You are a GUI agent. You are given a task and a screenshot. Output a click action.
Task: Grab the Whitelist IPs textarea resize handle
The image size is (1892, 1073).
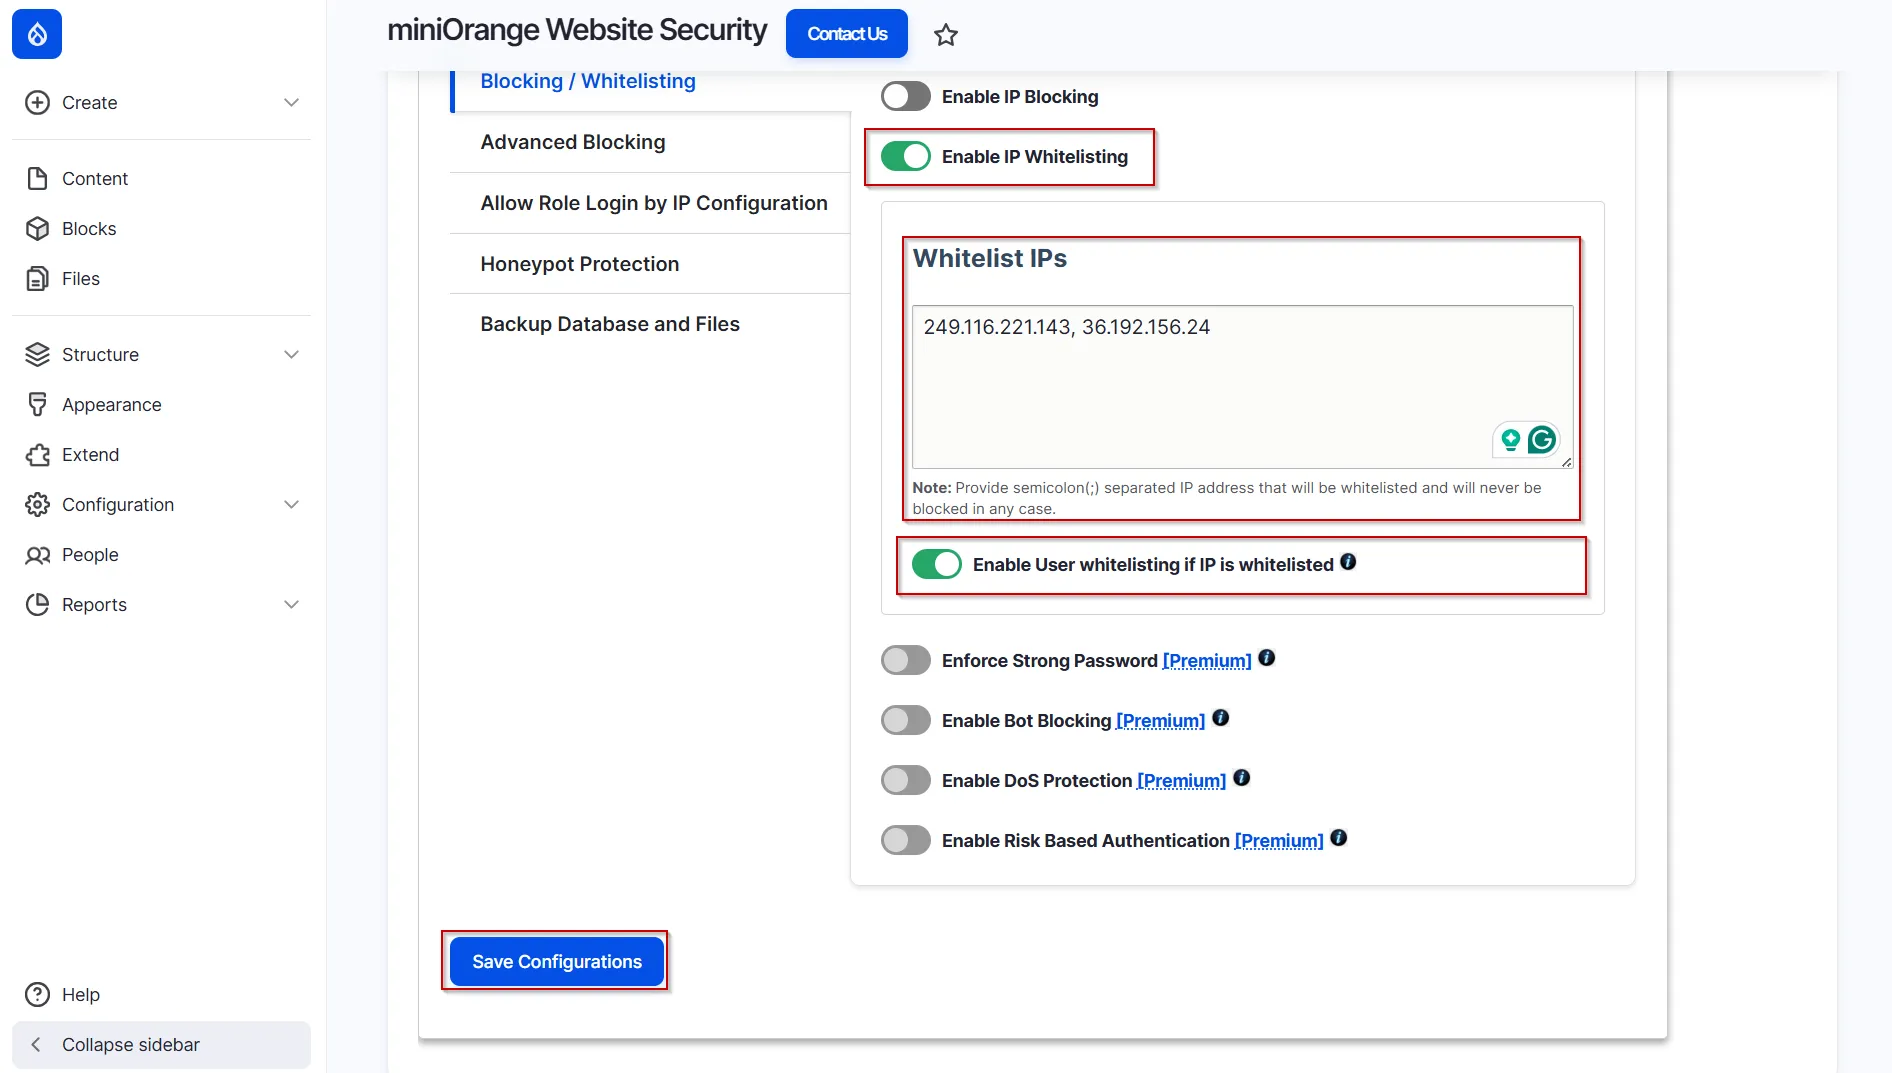(x=1566, y=461)
